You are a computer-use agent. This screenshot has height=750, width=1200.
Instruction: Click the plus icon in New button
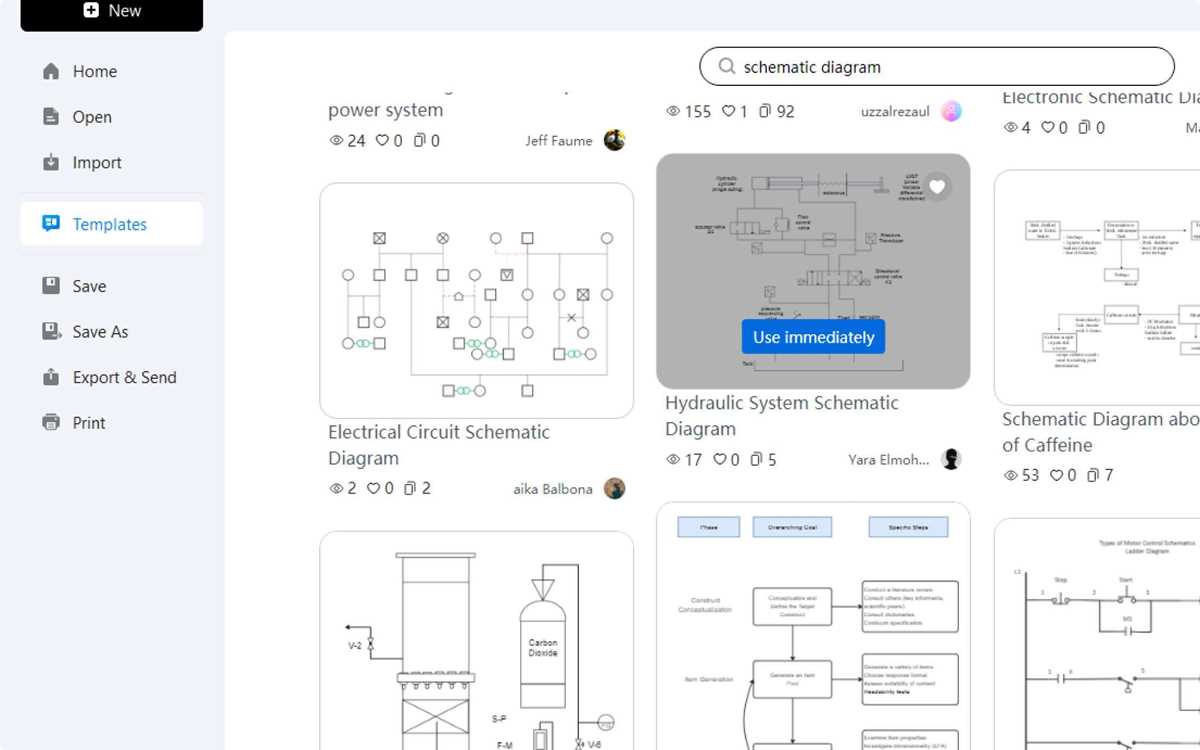point(91,10)
